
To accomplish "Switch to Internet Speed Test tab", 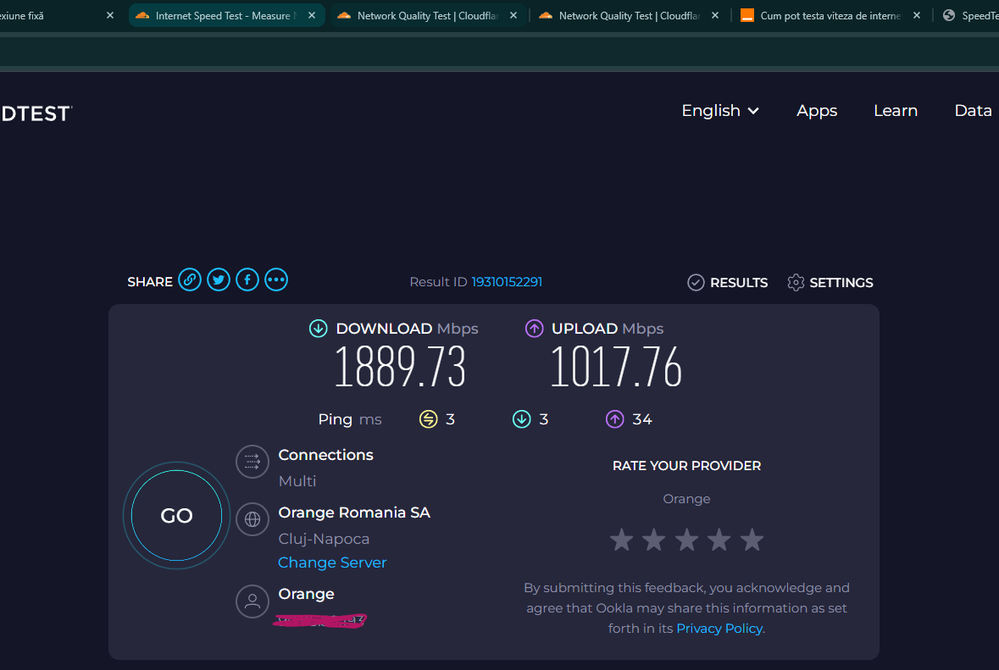I will coord(227,15).
